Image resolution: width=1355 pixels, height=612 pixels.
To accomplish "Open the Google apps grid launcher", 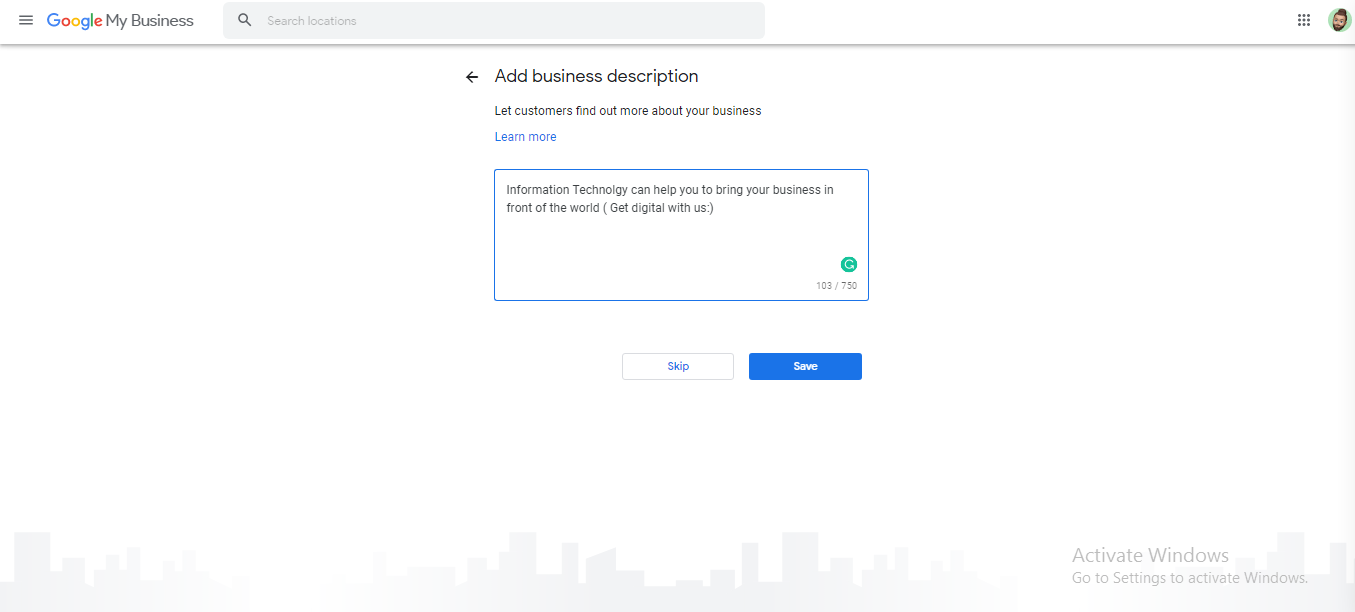I will 1304,20.
